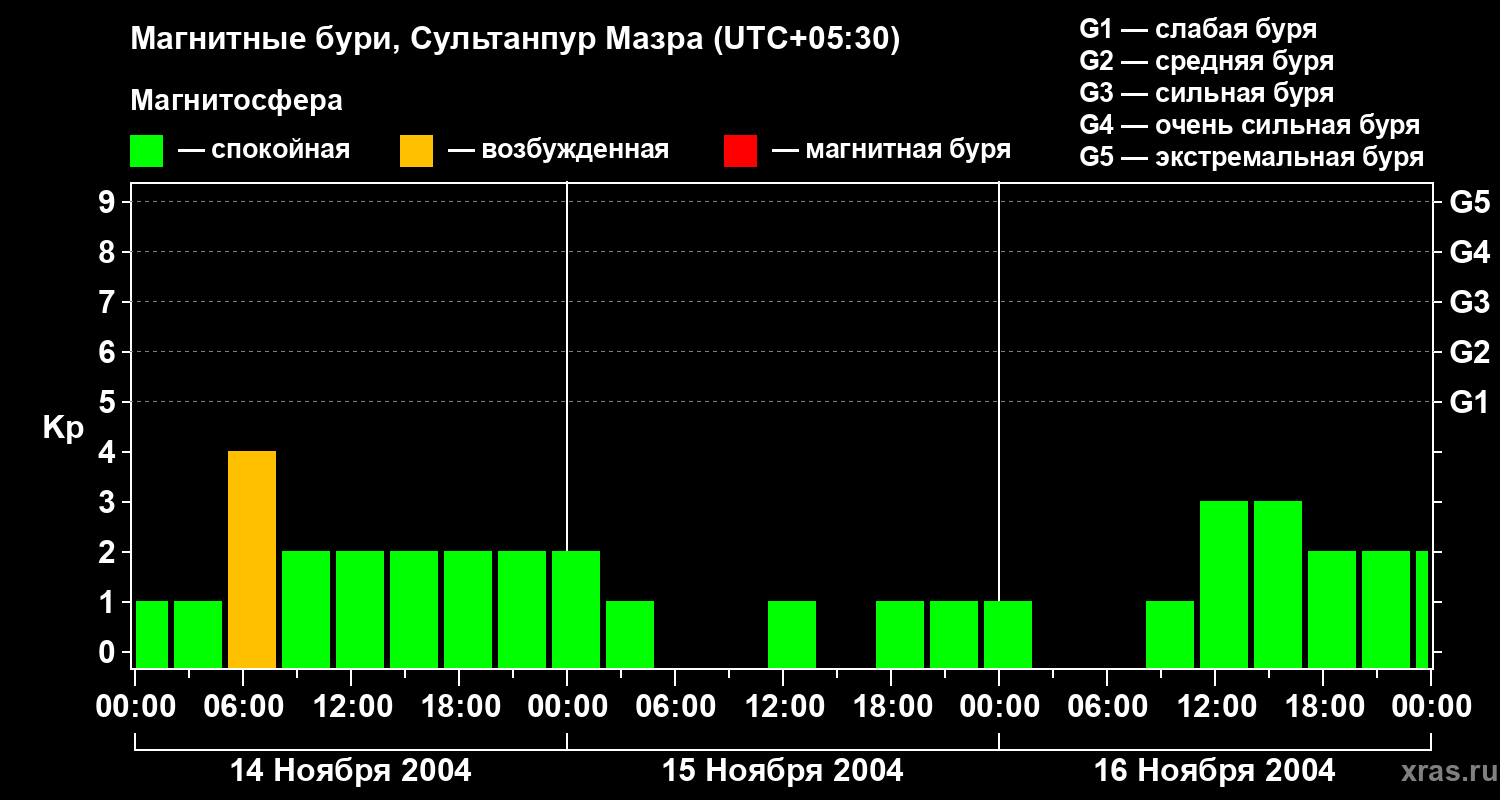Screen dimensions: 1500x800
Task: Click the 06:00 time label for 14 Ноября
Action: [243, 707]
